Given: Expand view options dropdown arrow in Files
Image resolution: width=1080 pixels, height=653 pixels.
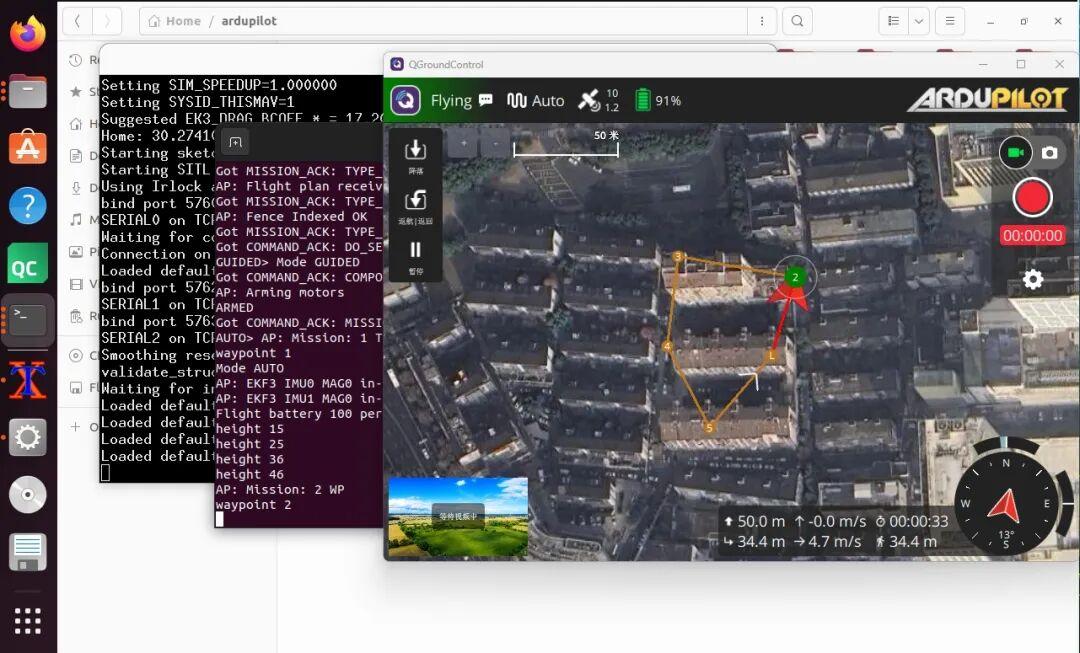Looking at the screenshot, I should pyautogui.click(x=919, y=21).
